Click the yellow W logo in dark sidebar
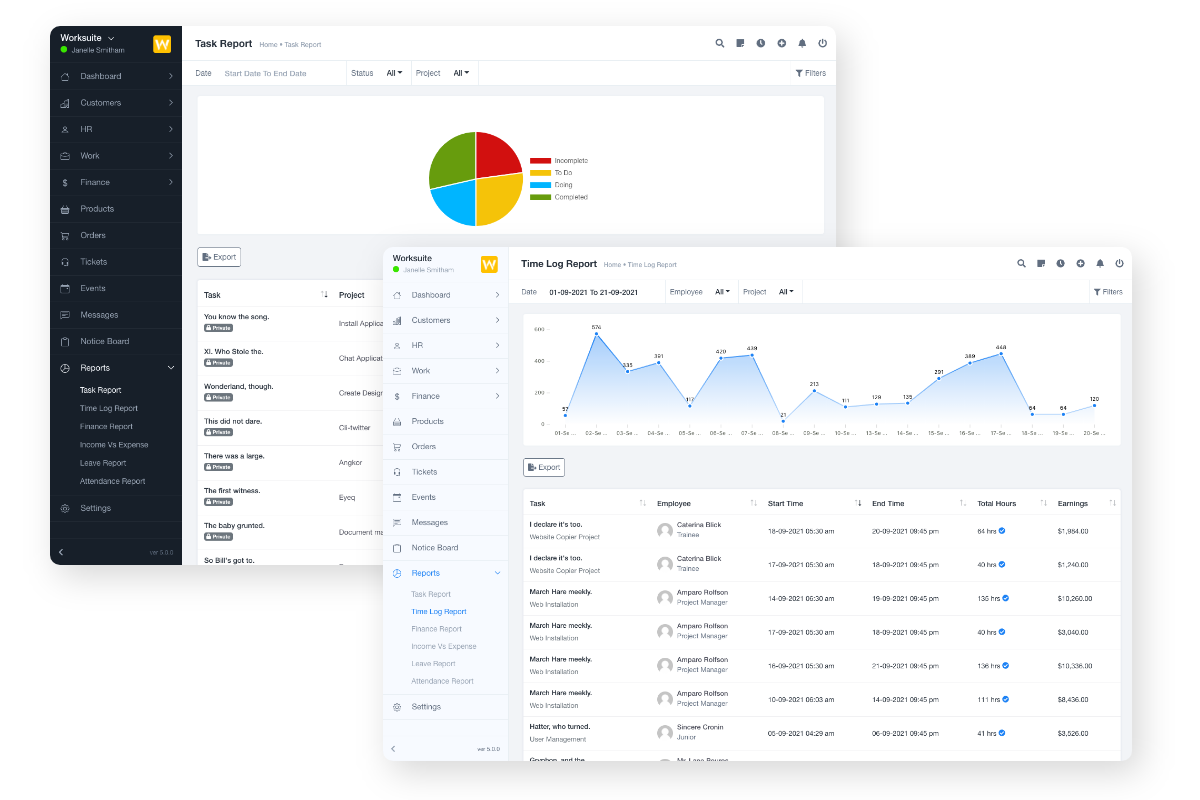The width and height of the screenshot is (1200, 800). point(161,44)
